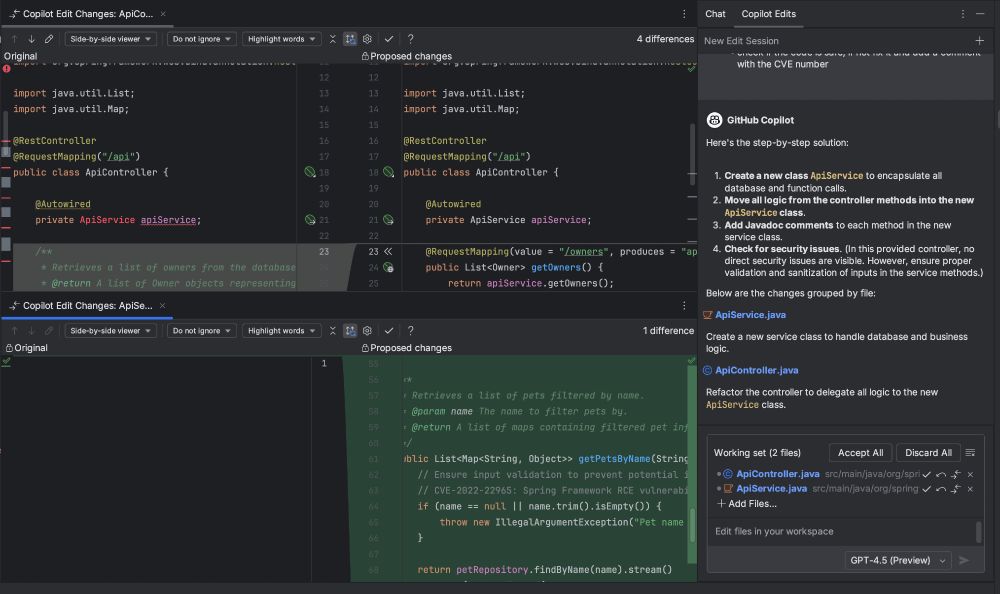The width and height of the screenshot is (1000, 594).
Task: Open ApiService.java link in Copilot response
Action: tap(750, 315)
